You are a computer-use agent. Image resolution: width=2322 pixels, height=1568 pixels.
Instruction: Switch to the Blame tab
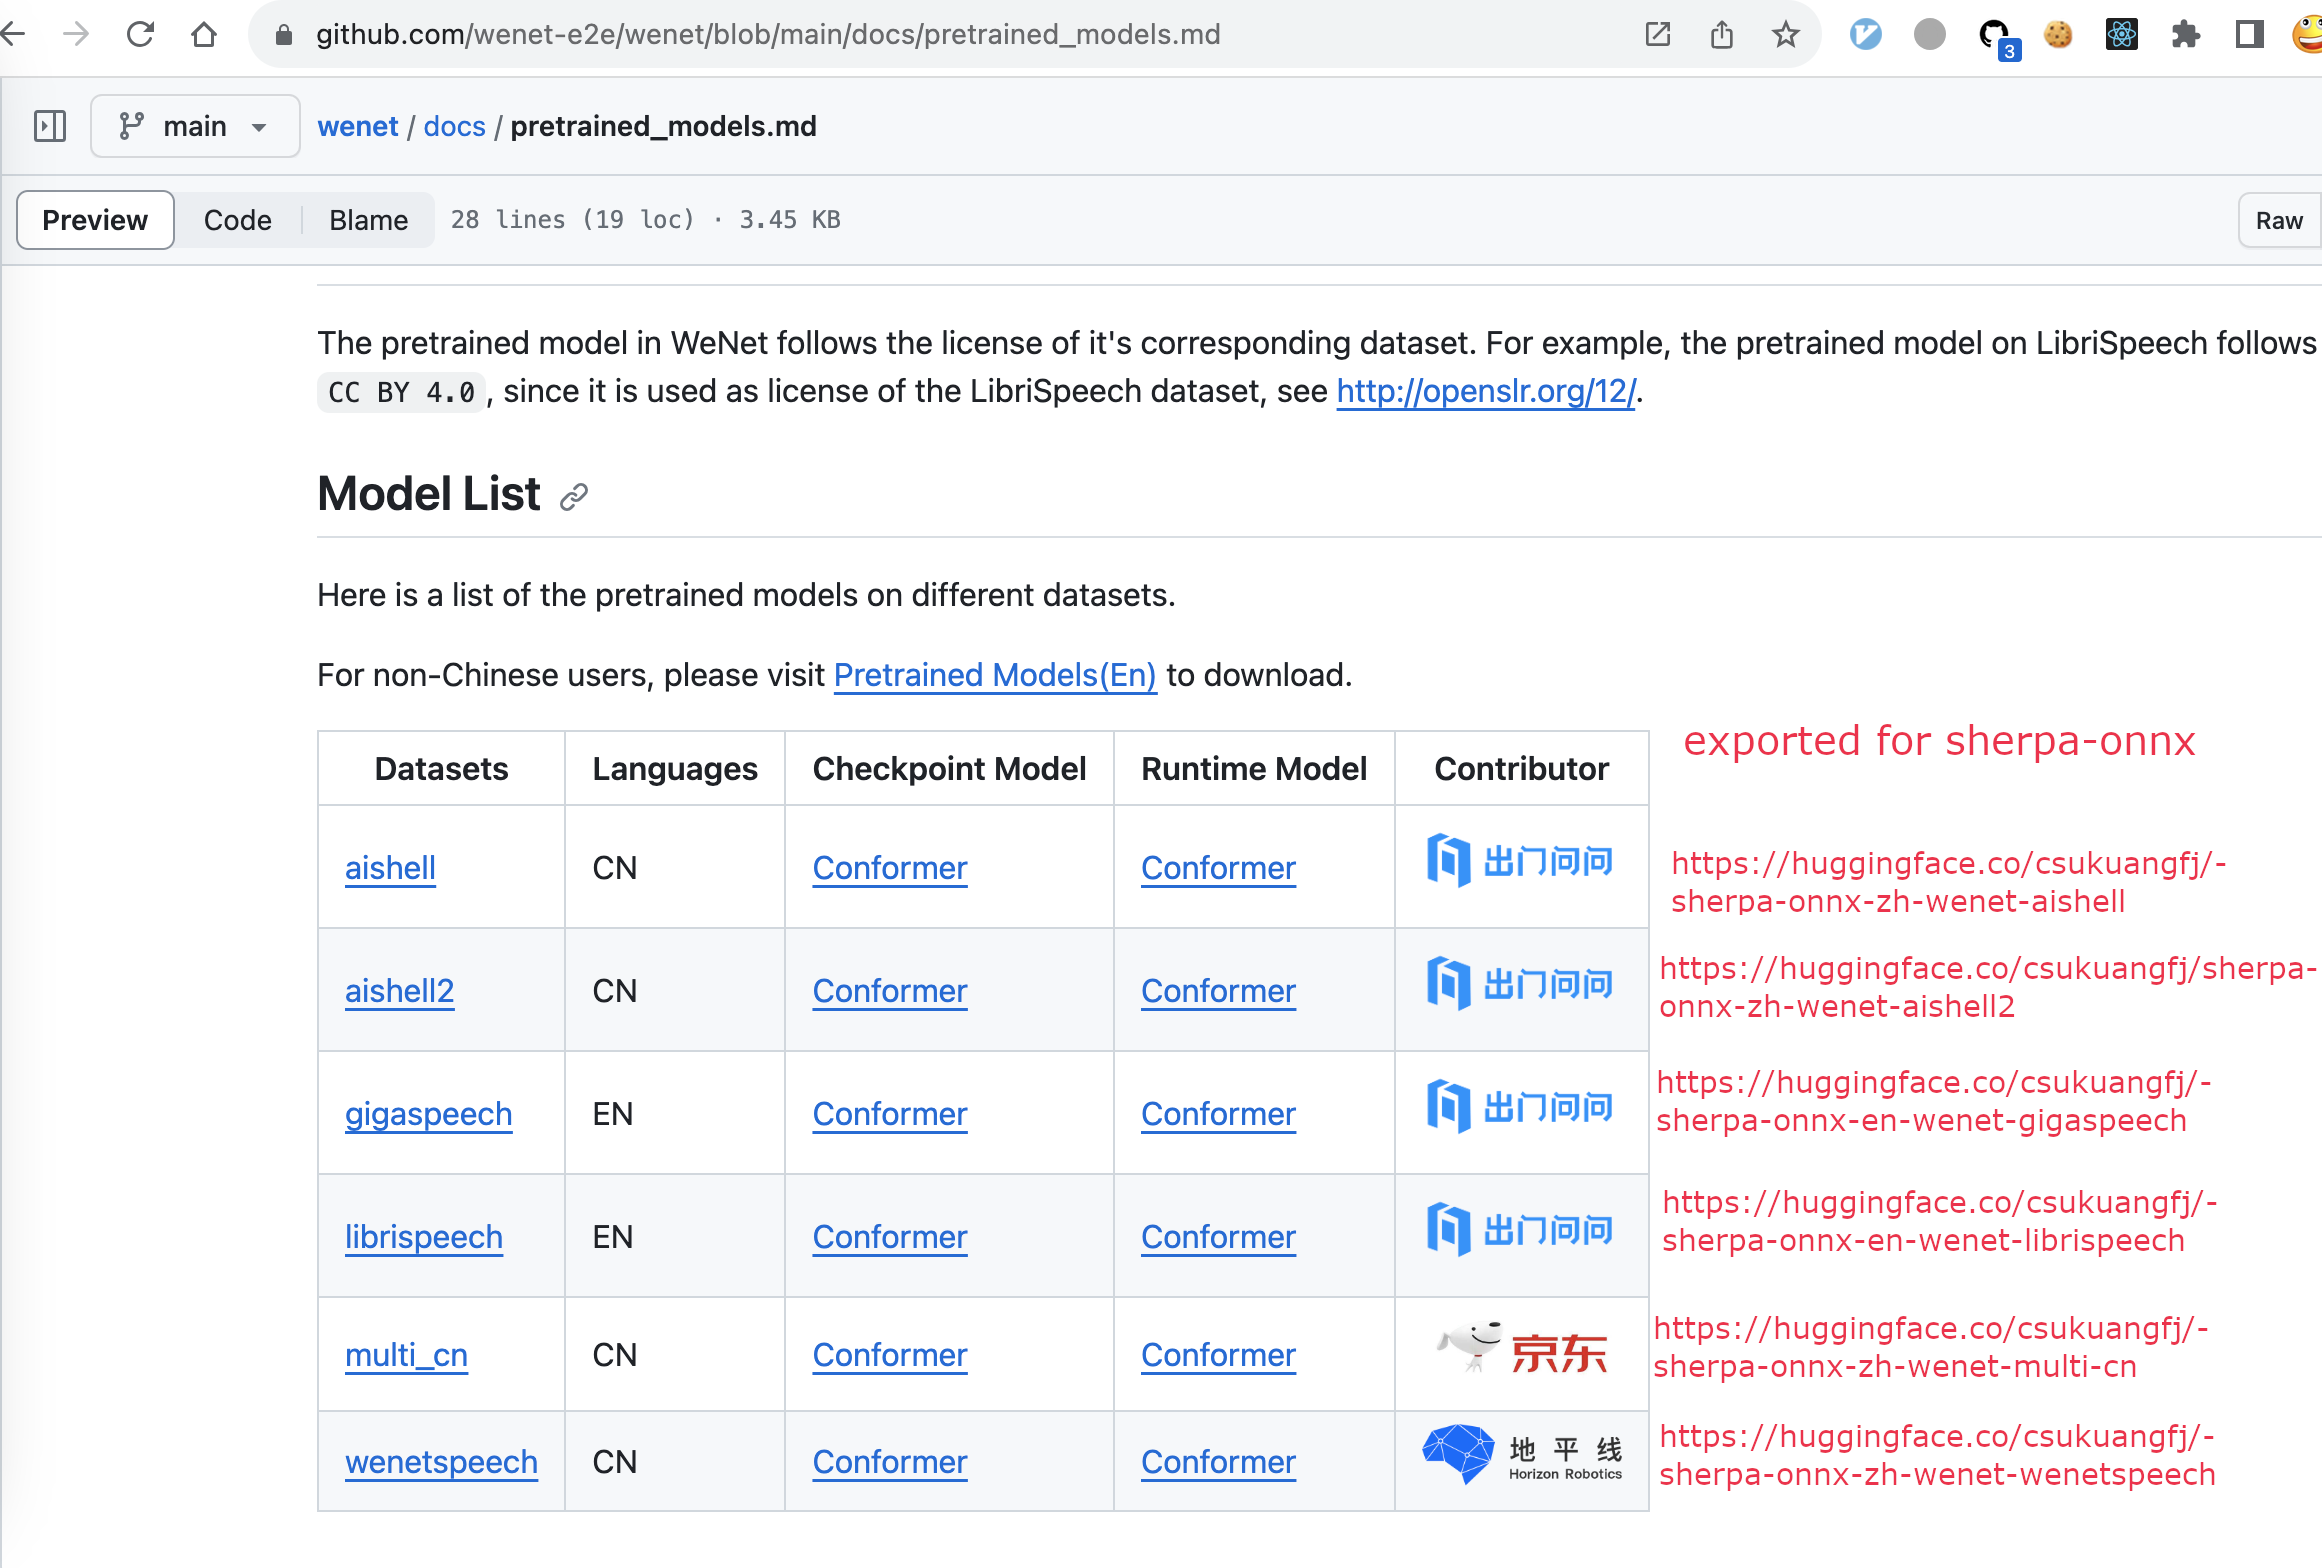(x=368, y=220)
